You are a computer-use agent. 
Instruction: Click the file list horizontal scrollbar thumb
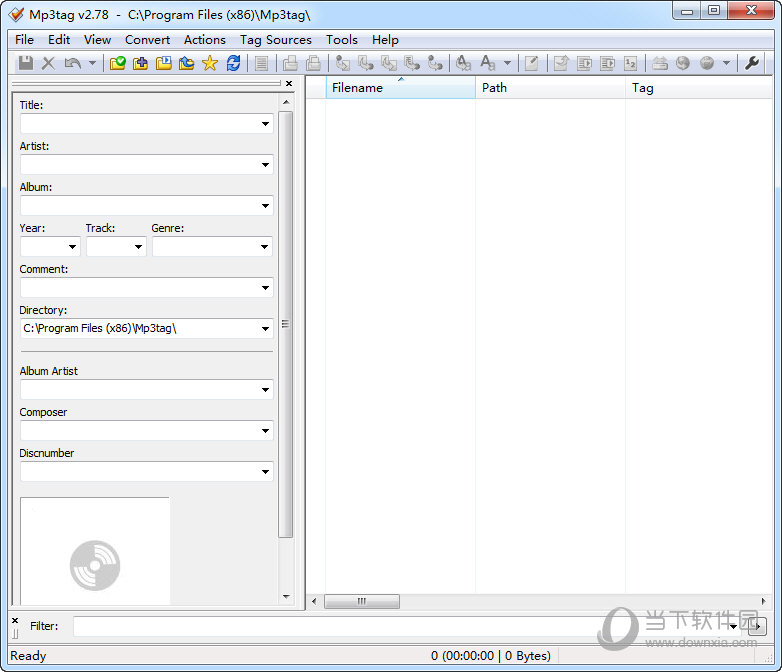362,601
